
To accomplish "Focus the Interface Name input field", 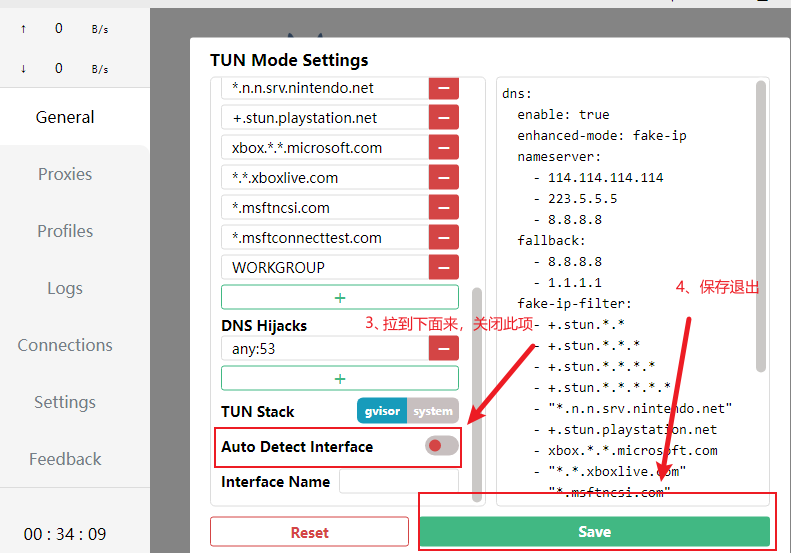I will coord(399,481).
